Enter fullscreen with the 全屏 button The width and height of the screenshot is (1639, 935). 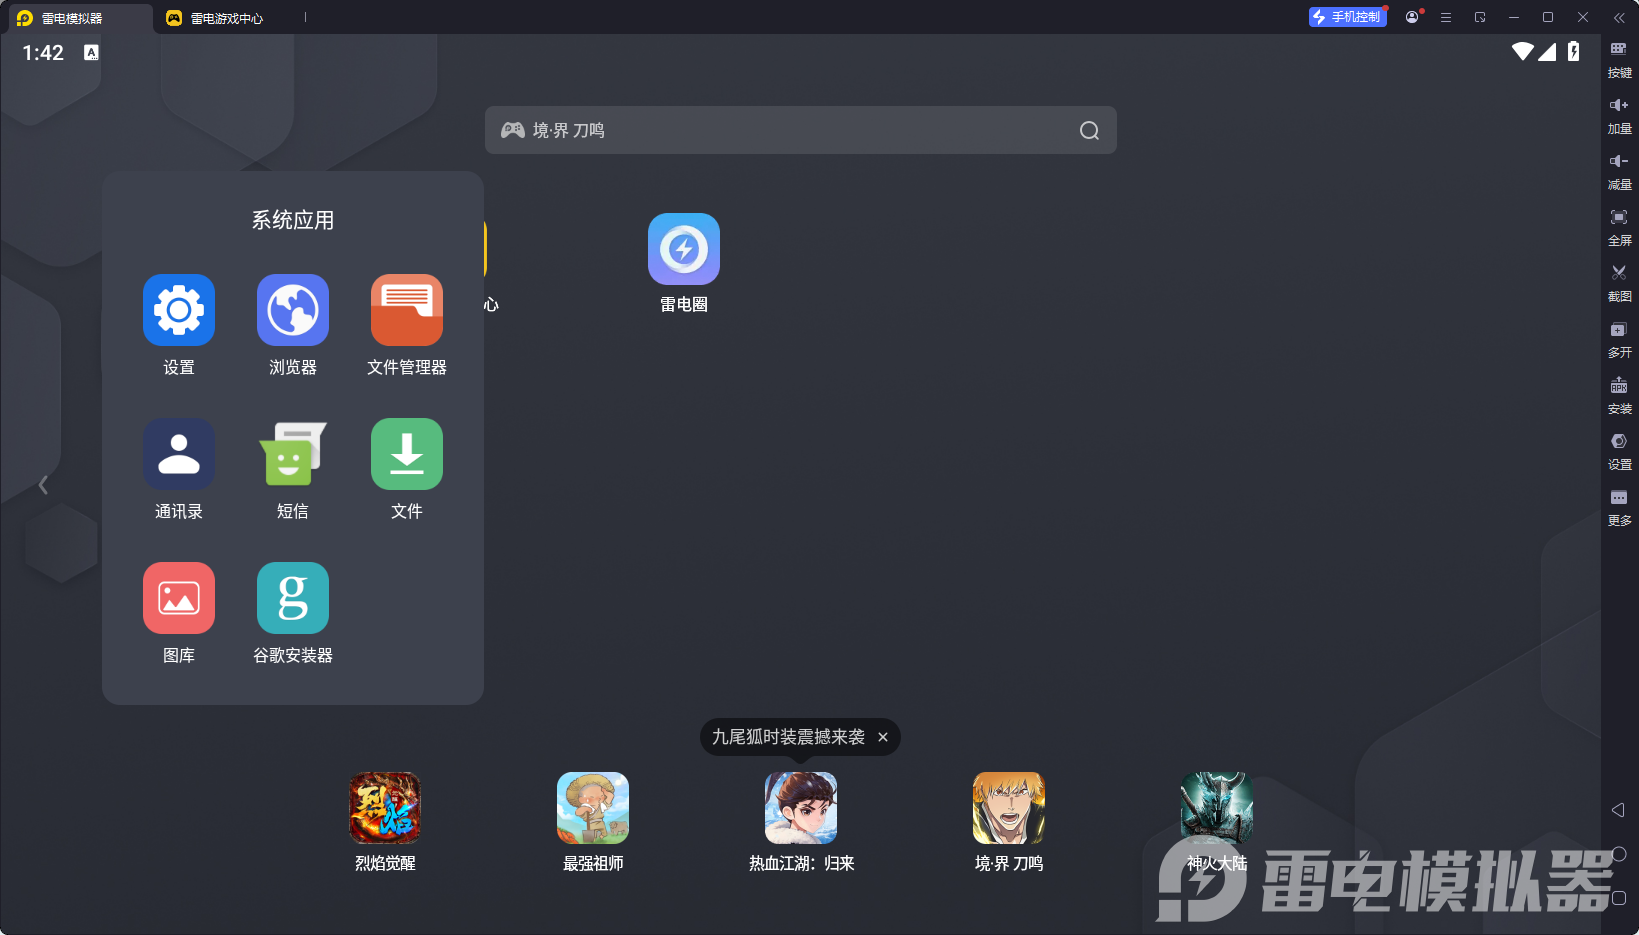(1619, 228)
